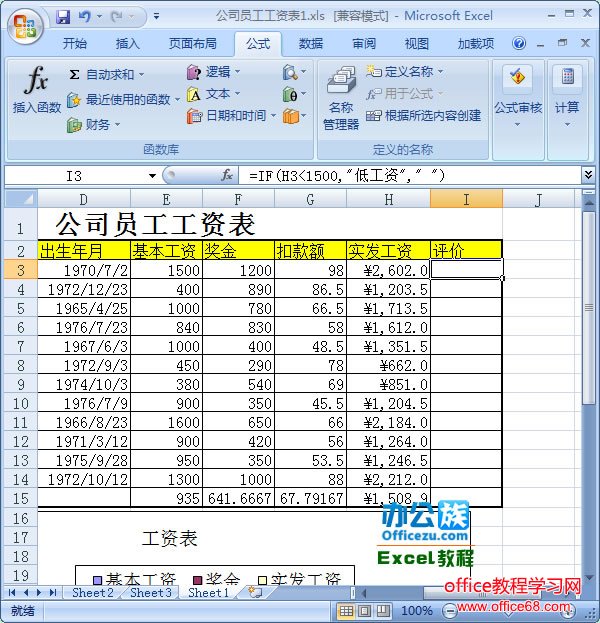
Task: Select cell containing 641.6667
Action: point(238,498)
